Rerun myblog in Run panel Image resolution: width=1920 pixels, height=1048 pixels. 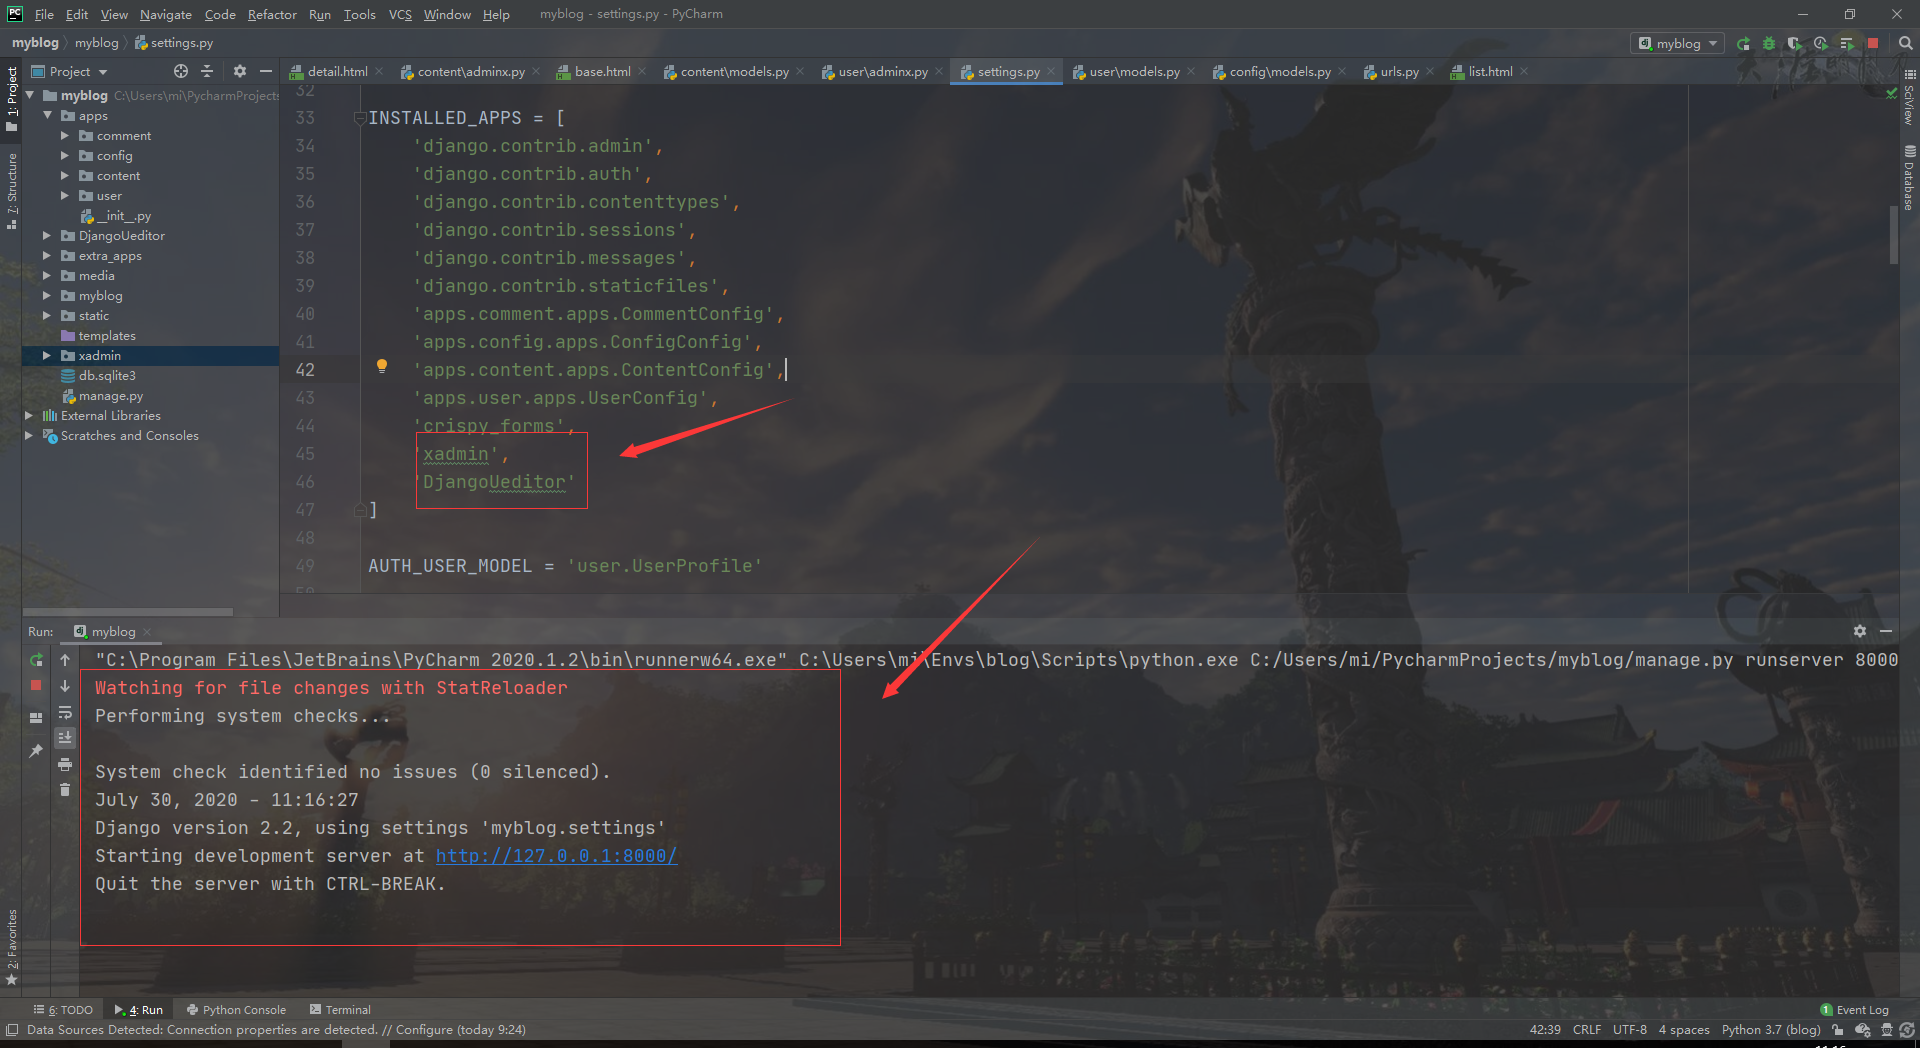coord(36,660)
